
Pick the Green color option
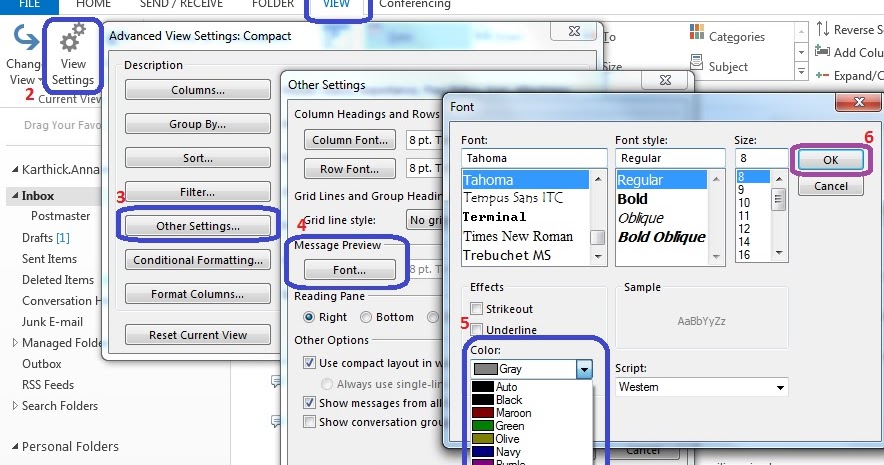(532, 426)
